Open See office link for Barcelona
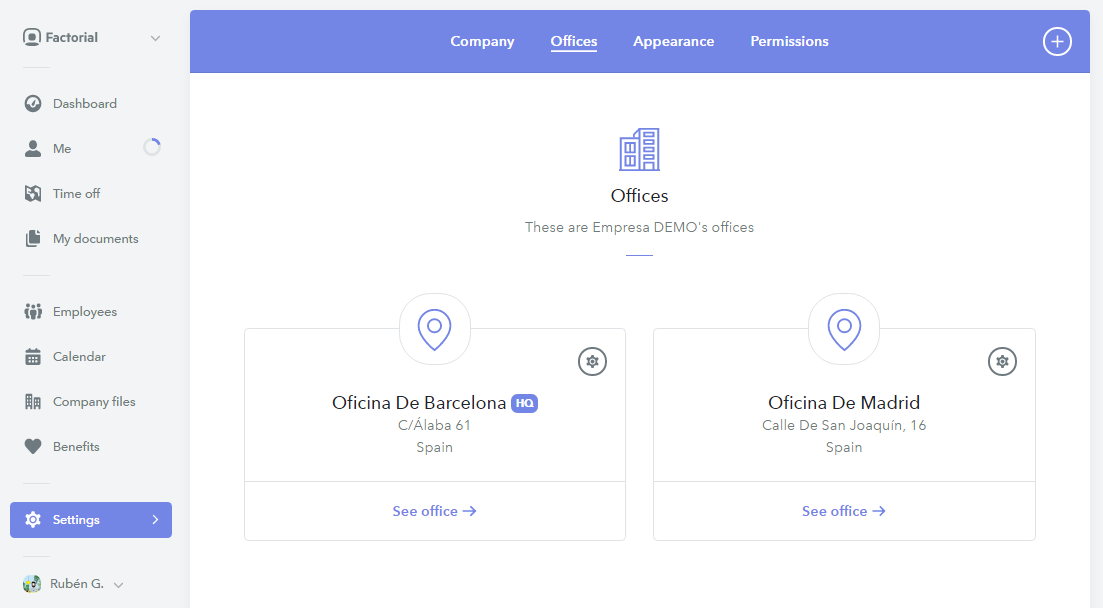 coord(434,512)
